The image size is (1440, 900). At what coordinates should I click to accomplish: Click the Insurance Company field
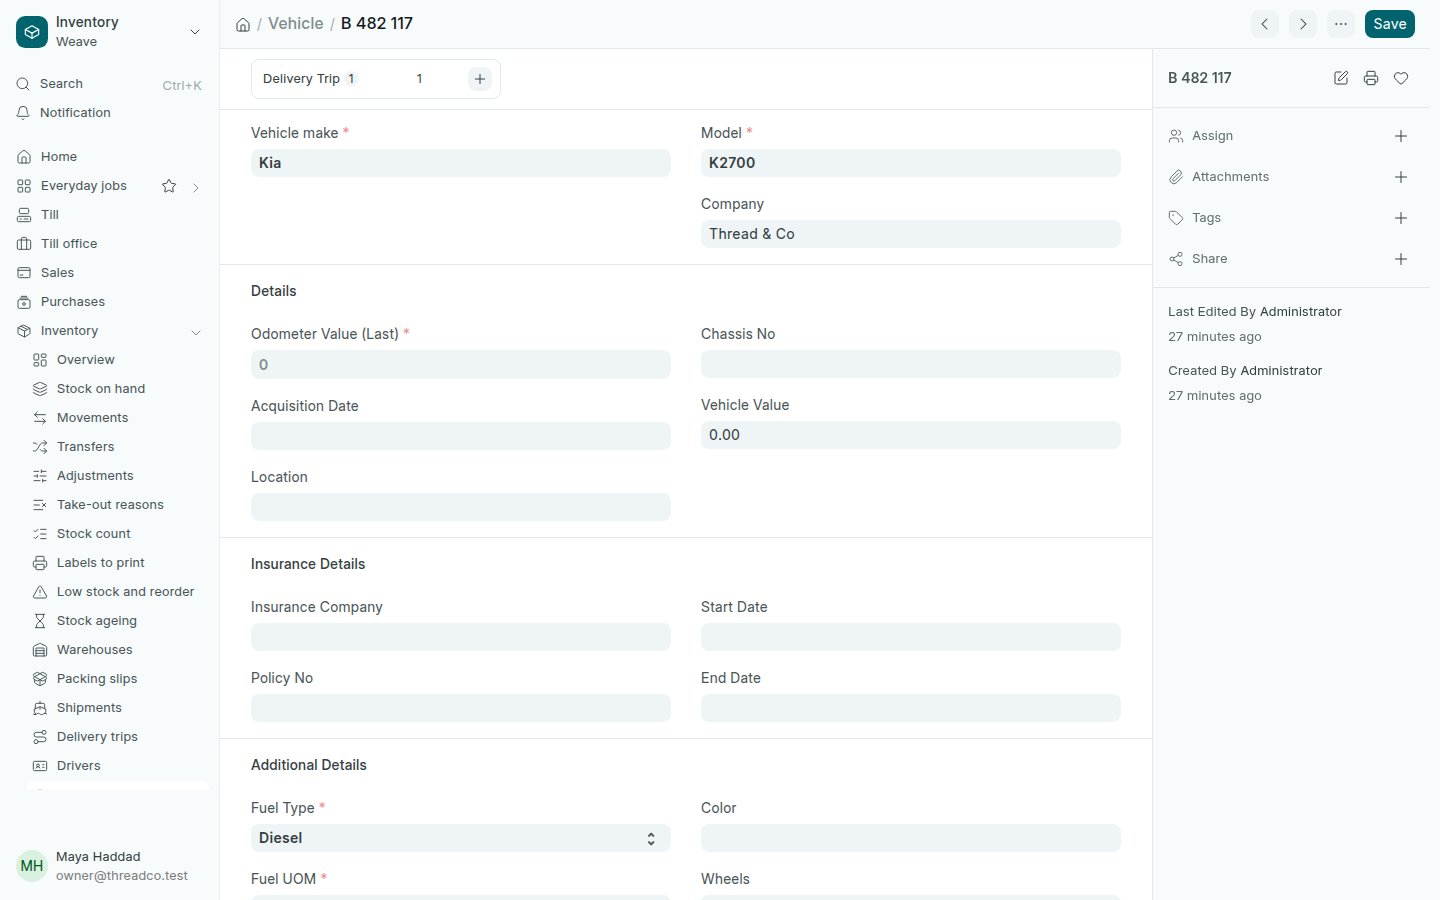click(461, 637)
